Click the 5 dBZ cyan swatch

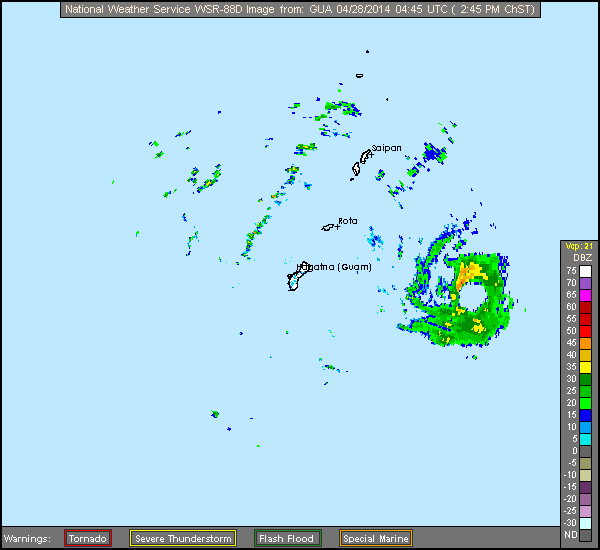[x=586, y=439]
